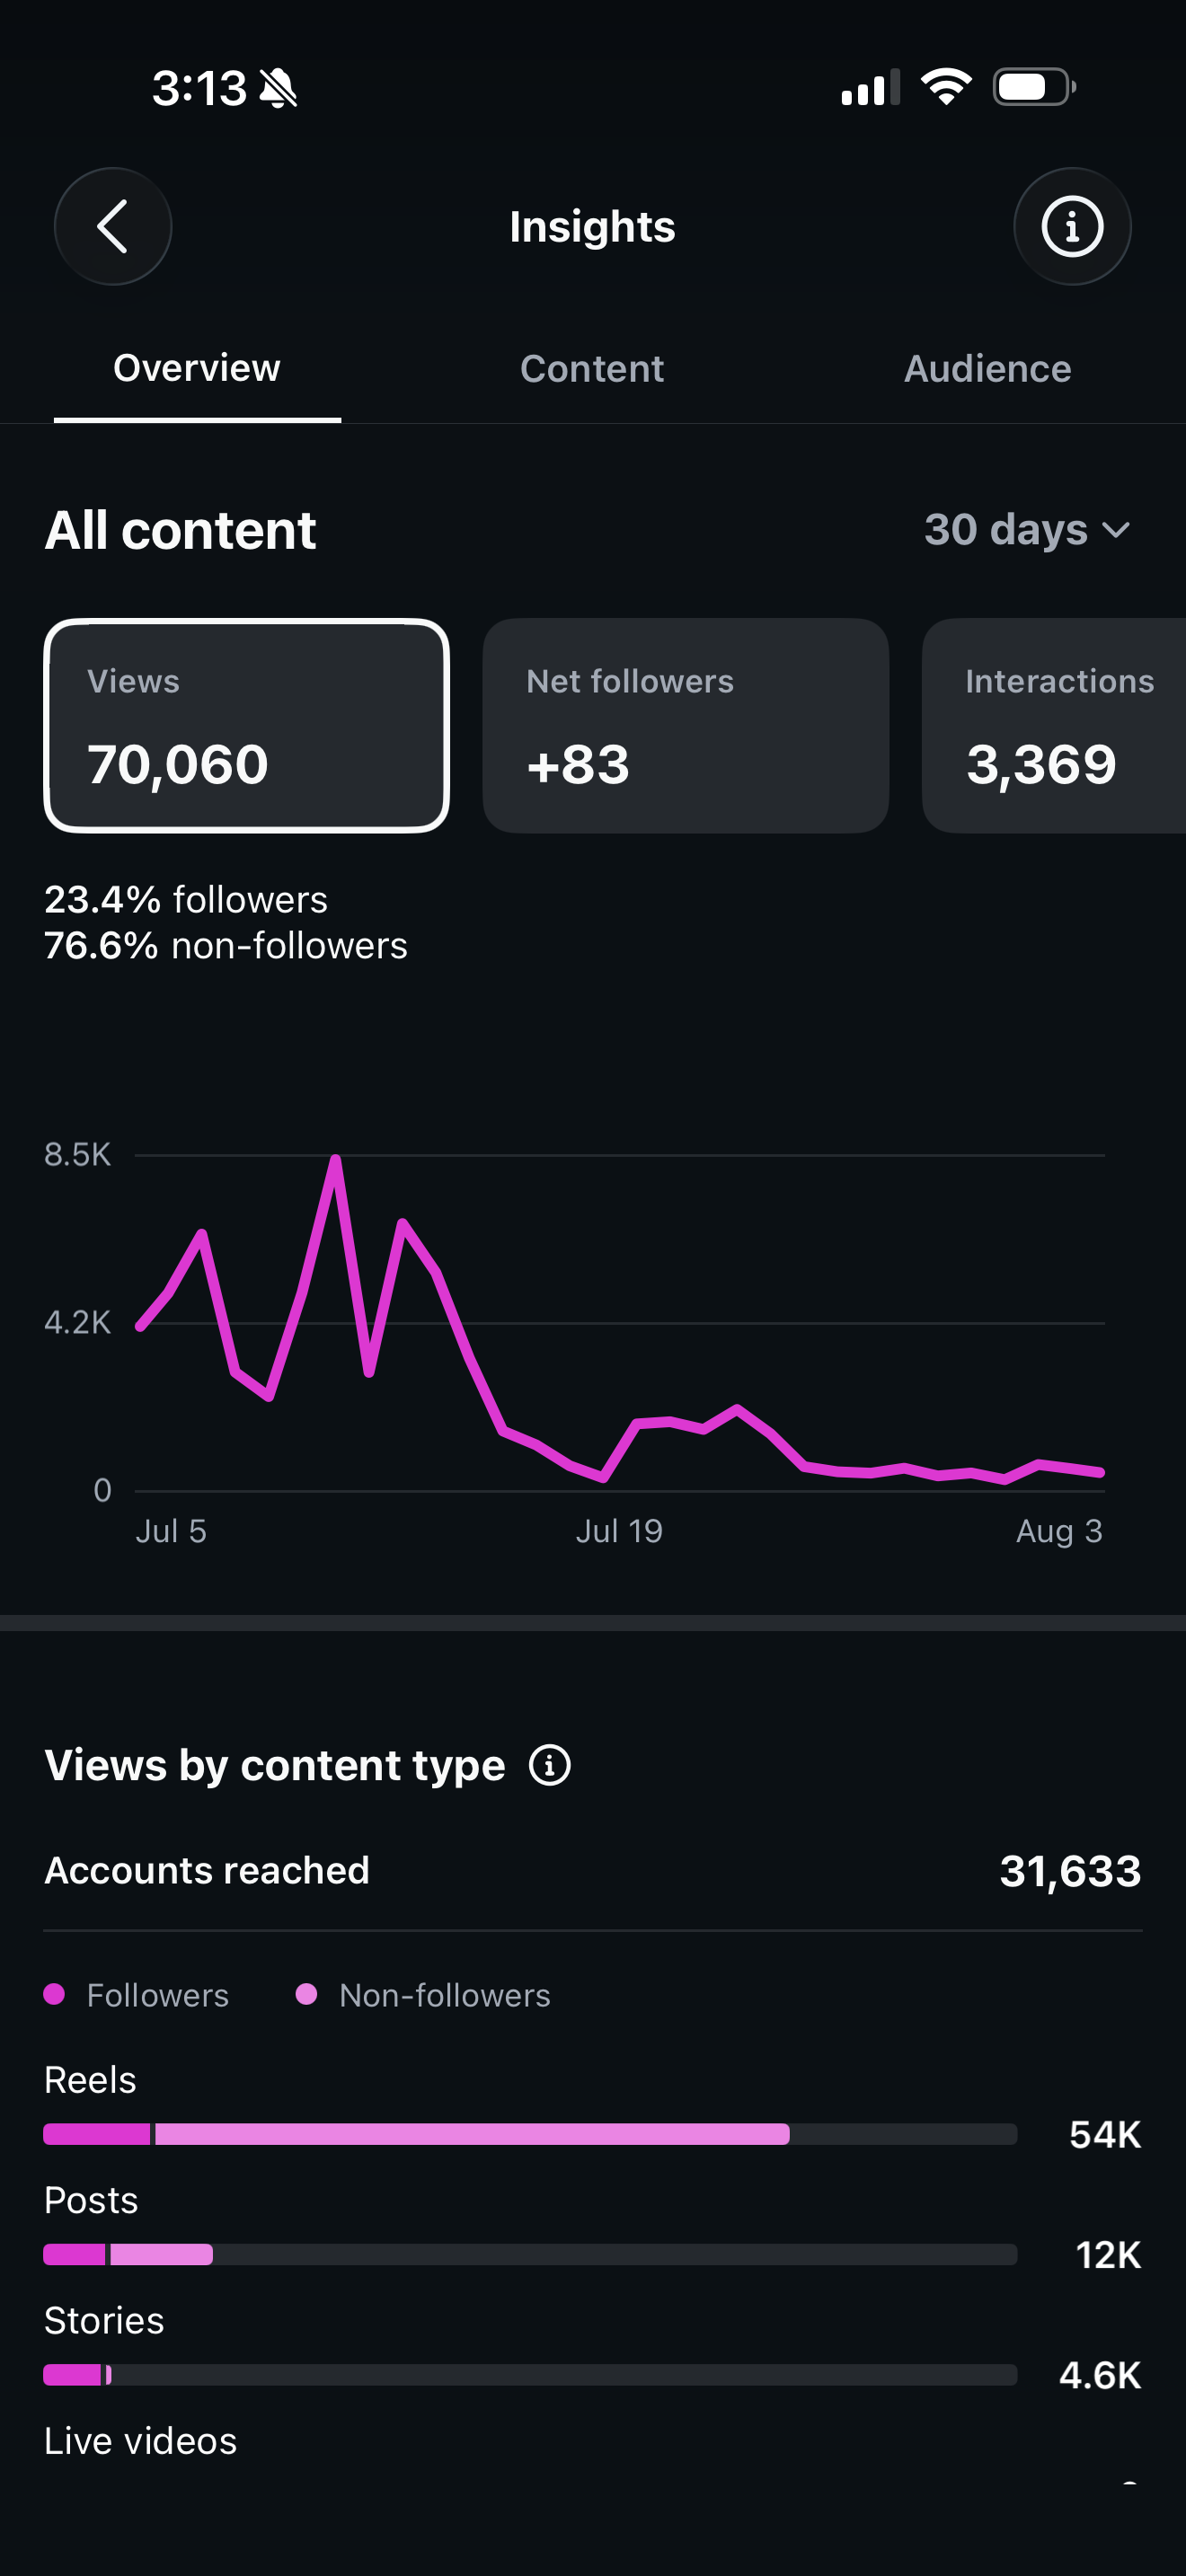Open the Insights info icon

[1072, 226]
